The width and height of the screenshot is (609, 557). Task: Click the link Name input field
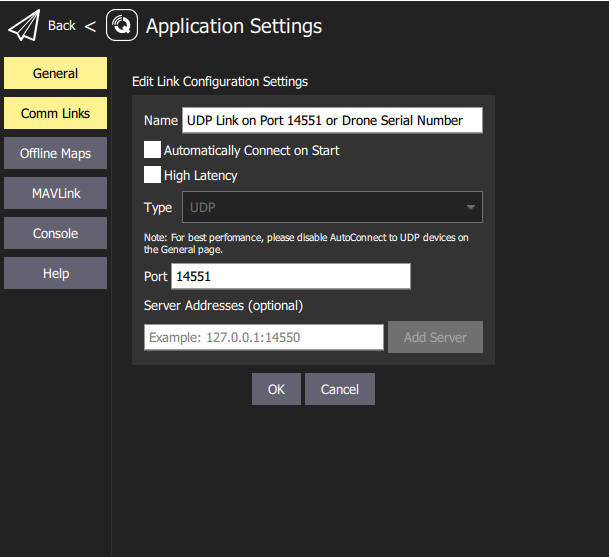pyautogui.click(x=332, y=120)
